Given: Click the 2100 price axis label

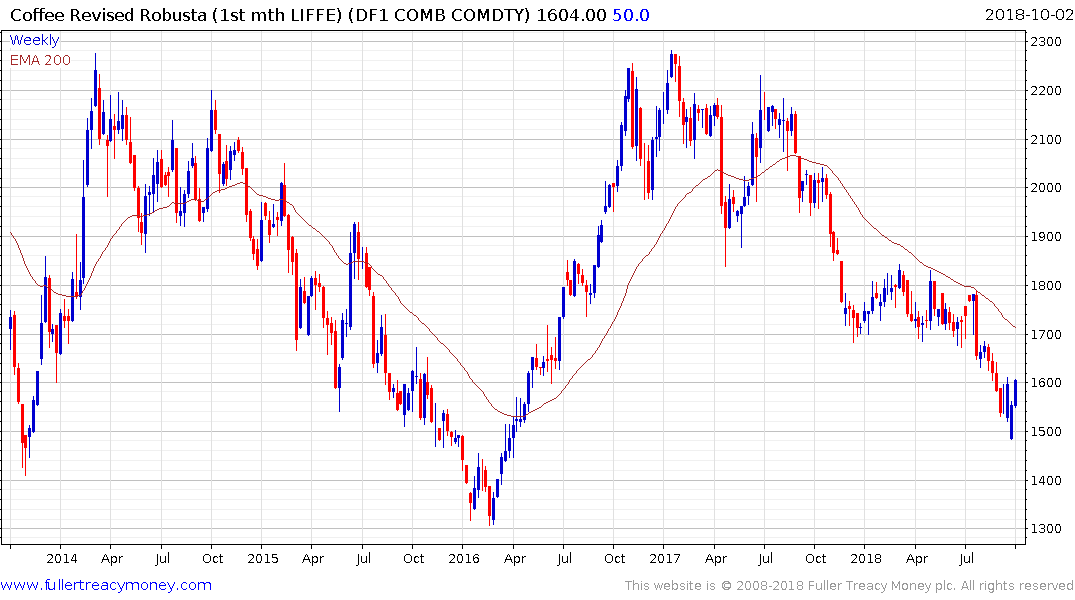Looking at the screenshot, I should (x=1046, y=139).
